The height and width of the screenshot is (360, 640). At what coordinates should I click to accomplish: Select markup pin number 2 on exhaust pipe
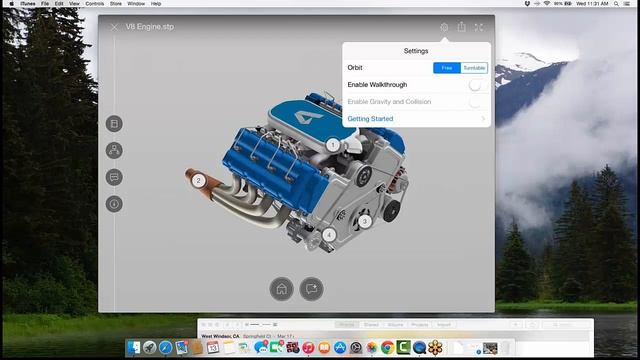pyautogui.click(x=199, y=180)
